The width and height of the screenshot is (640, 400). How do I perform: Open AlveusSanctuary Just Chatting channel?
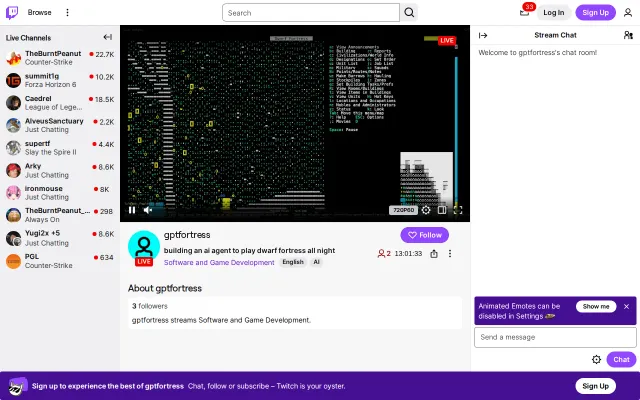pos(60,125)
